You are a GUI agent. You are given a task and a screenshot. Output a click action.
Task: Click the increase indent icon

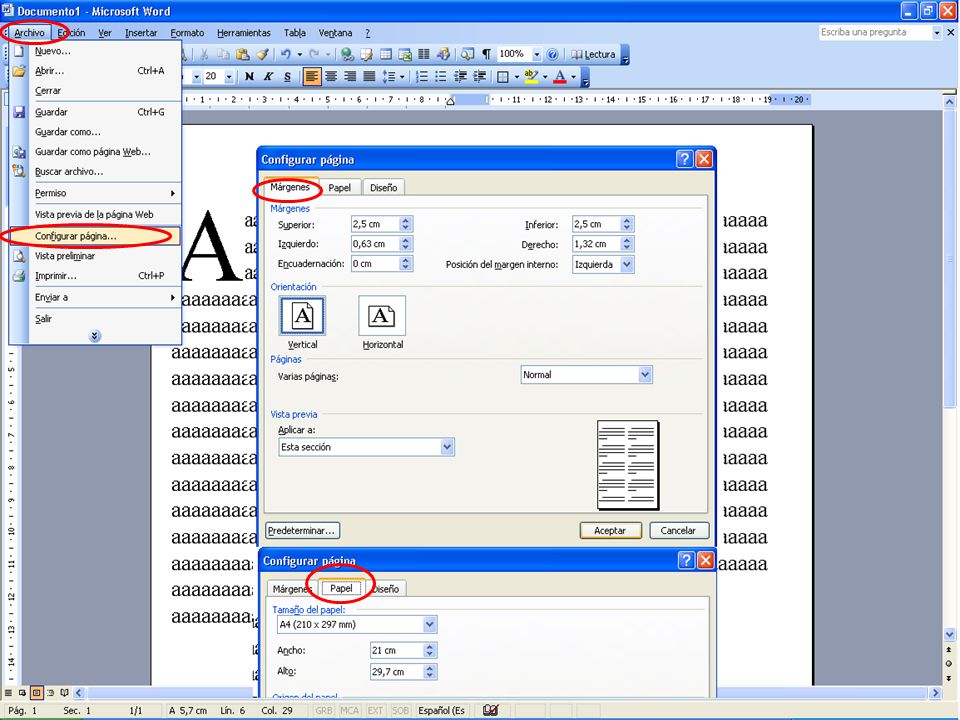[479, 77]
